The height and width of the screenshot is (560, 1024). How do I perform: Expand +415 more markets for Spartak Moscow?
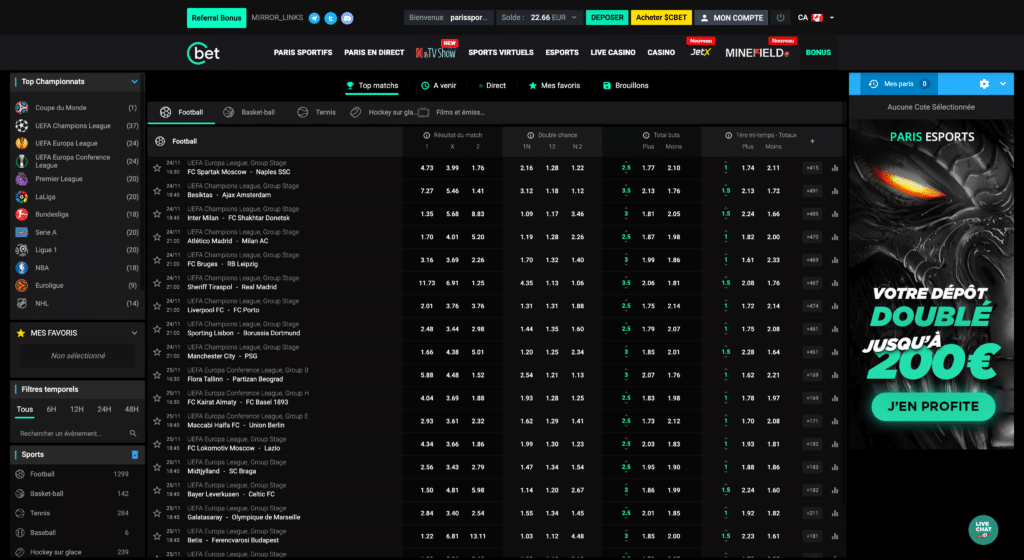pos(812,168)
